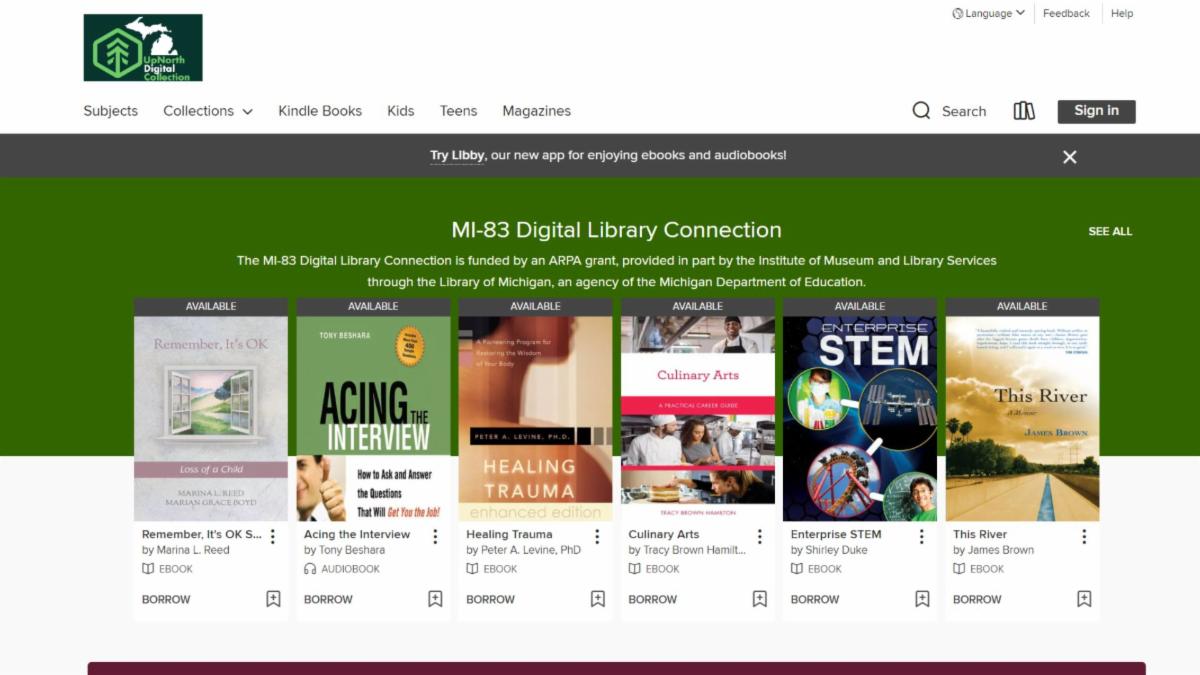Click the Sign in button
The width and height of the screenshot is (1200, 675).
[1096, 111]
